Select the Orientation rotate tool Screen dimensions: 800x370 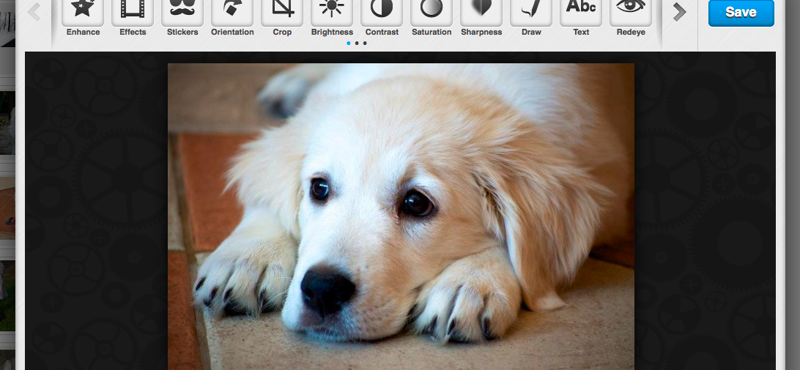click(232, 12)
